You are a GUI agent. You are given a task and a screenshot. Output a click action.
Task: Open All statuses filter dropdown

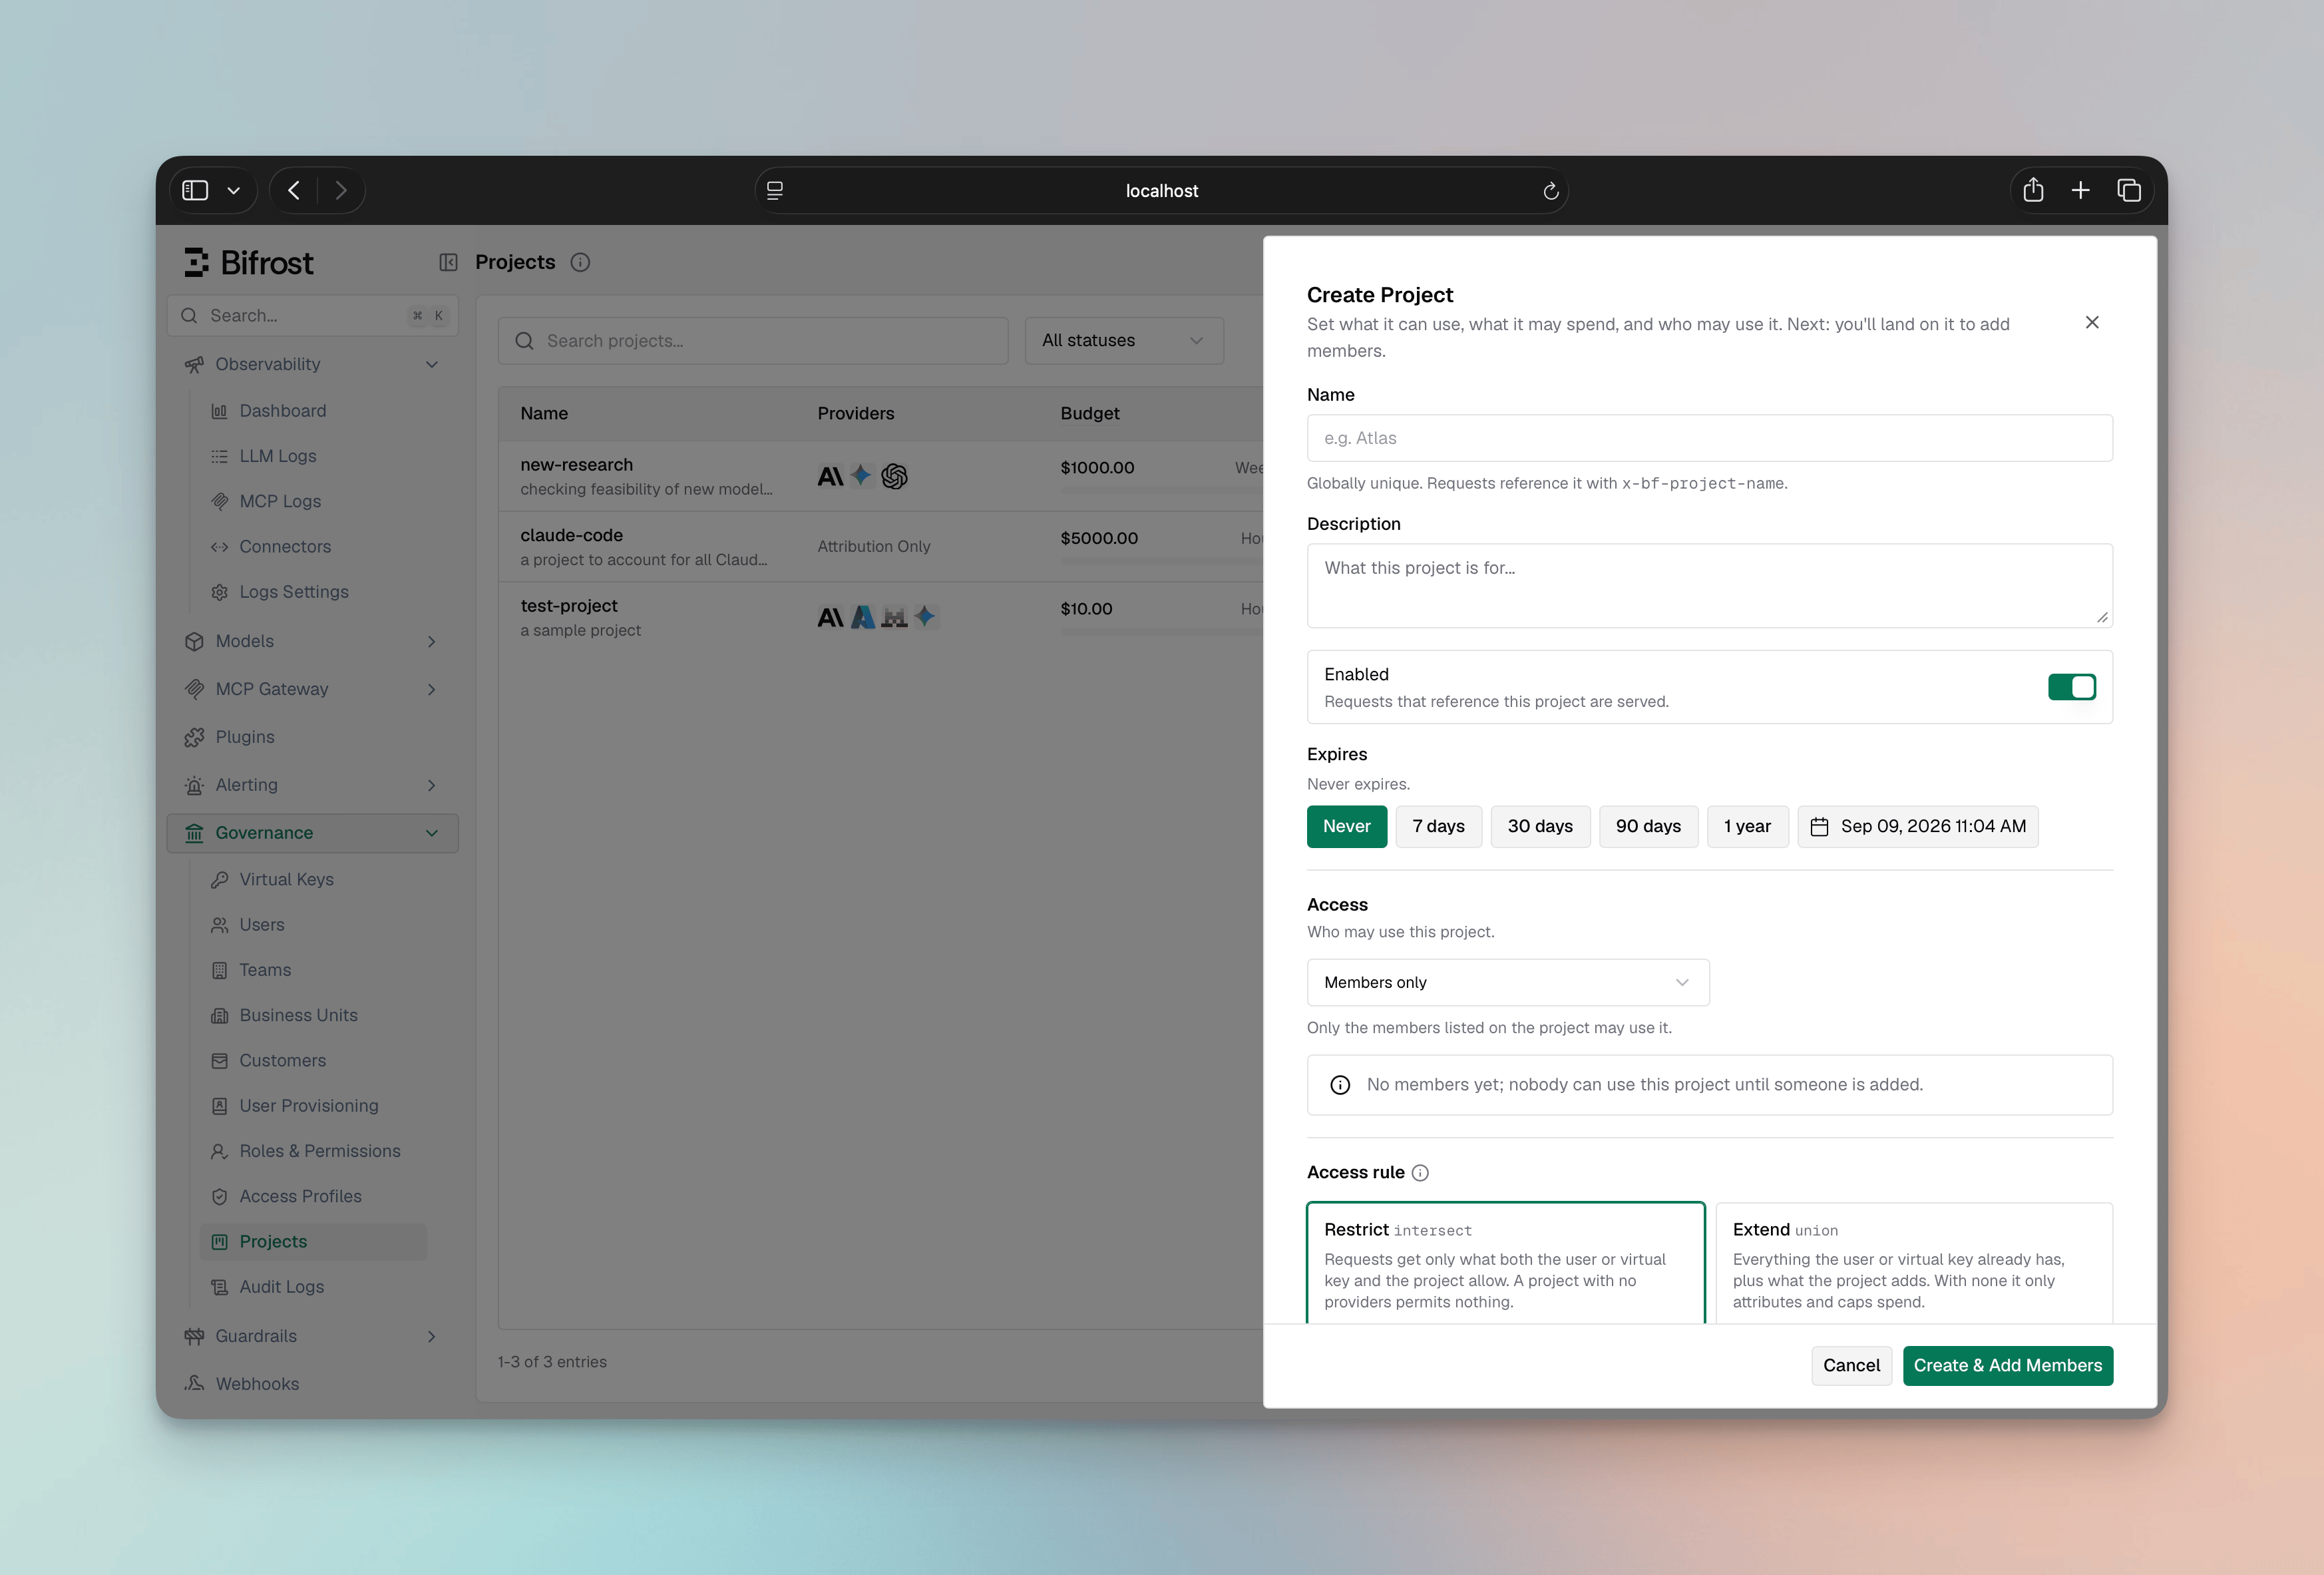1124,340
